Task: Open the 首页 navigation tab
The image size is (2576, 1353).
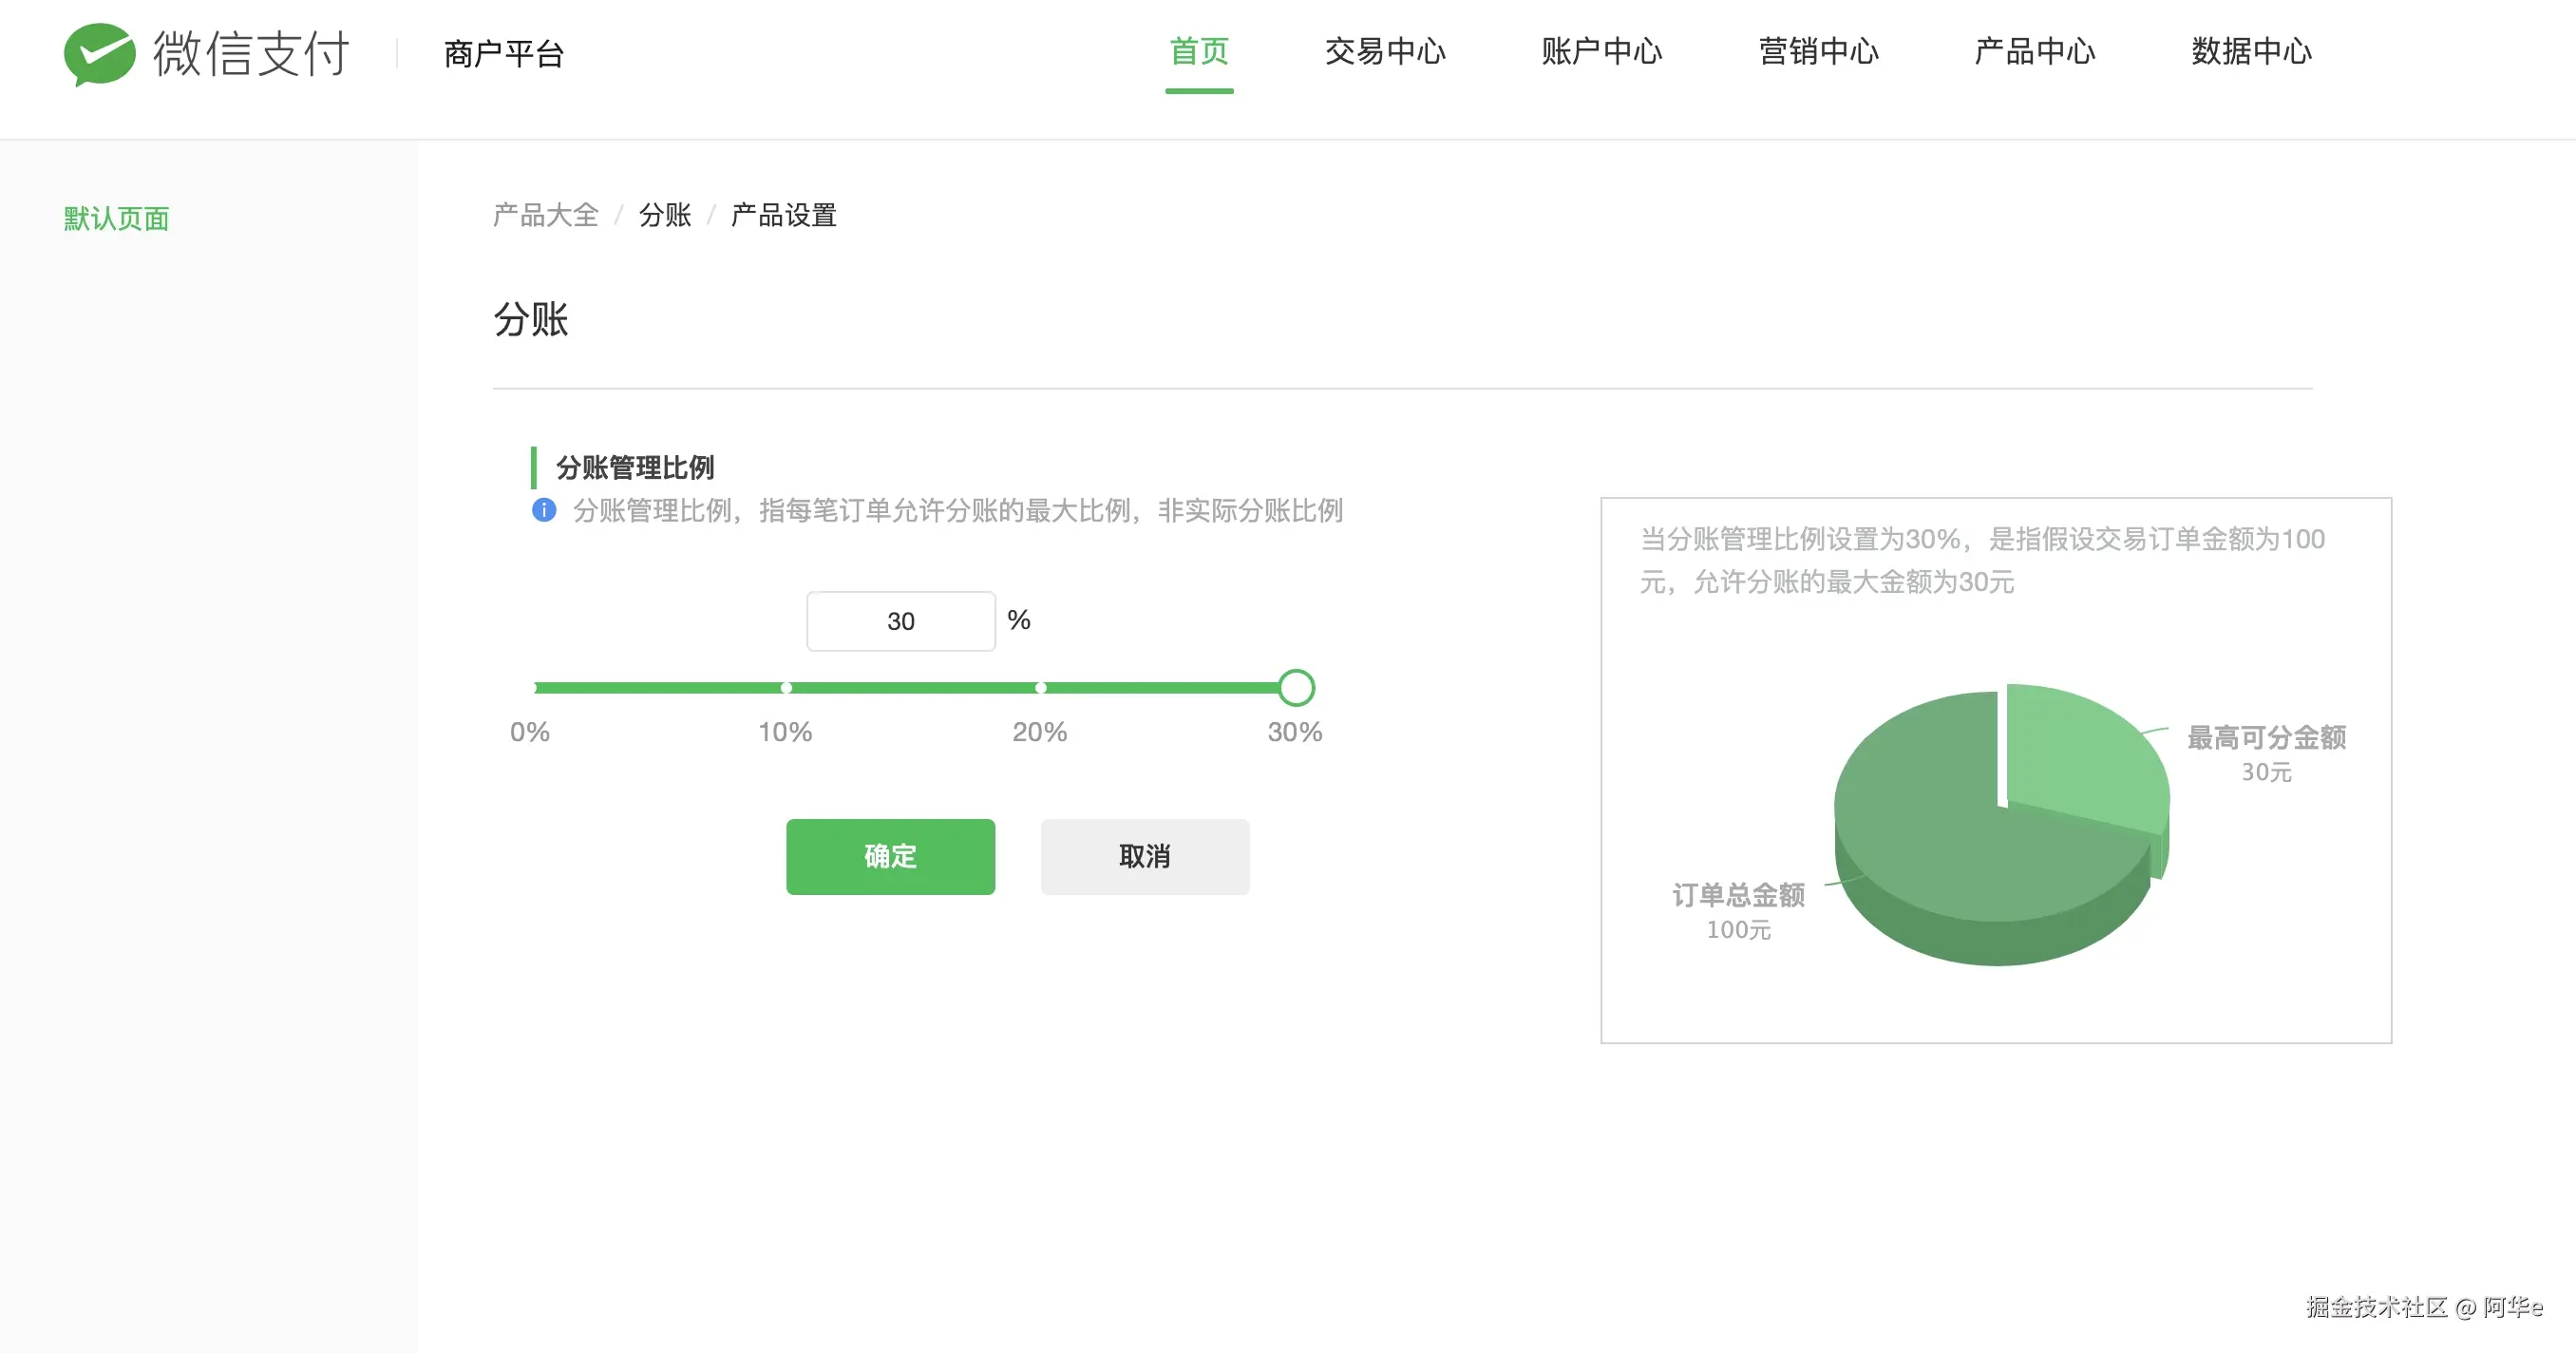Action: [1199, 52]
